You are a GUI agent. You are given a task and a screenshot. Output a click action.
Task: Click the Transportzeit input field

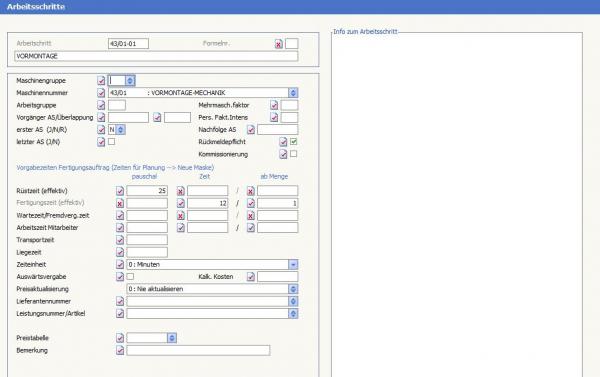147,240
